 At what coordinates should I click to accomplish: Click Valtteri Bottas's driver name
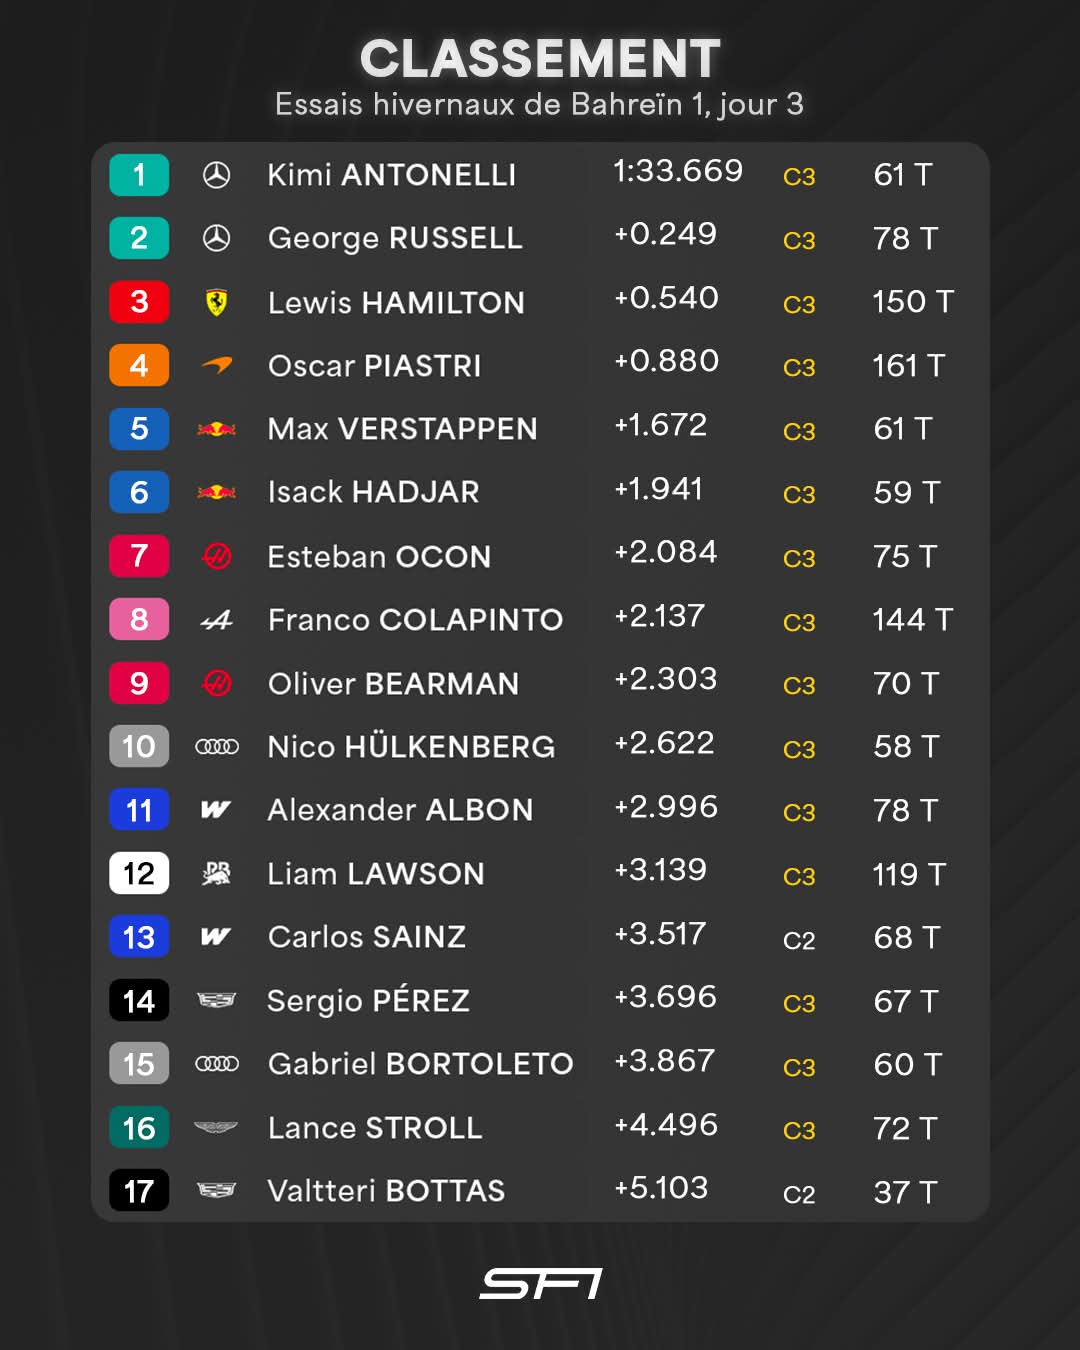[x=386, y=1191]
